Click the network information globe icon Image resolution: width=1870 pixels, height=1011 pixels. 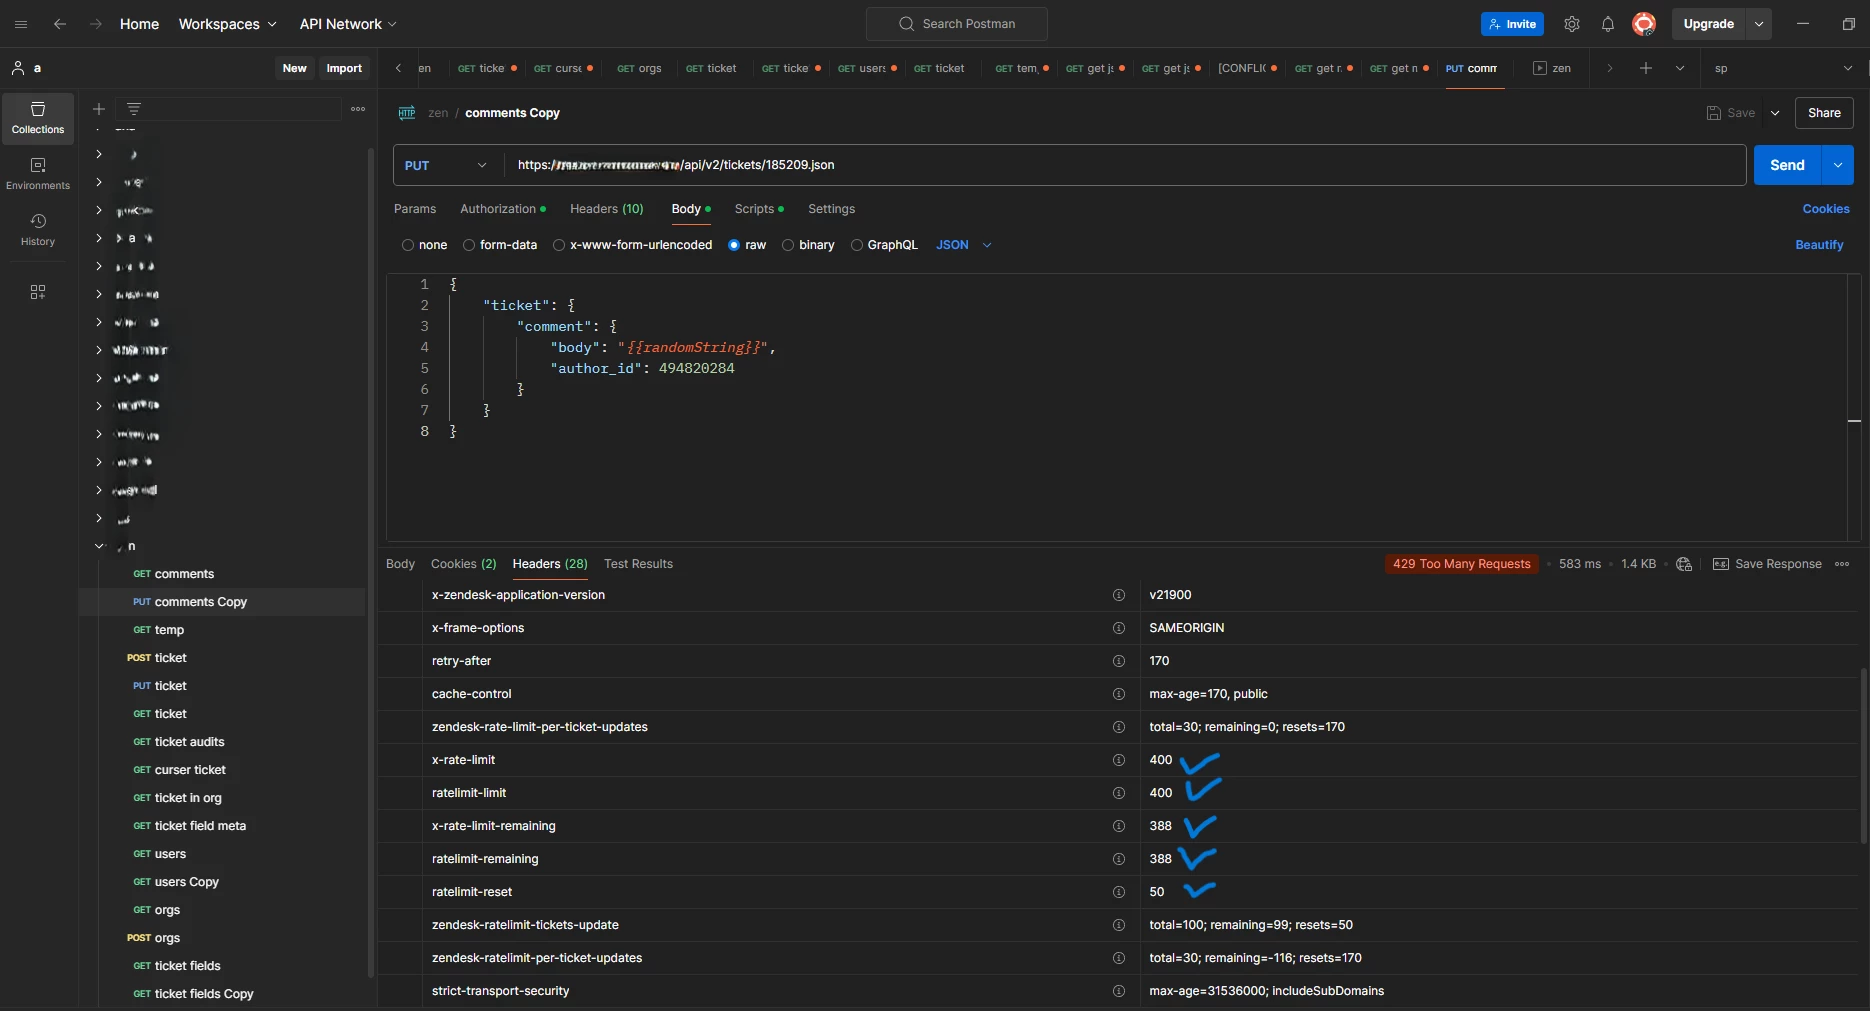1684,564
